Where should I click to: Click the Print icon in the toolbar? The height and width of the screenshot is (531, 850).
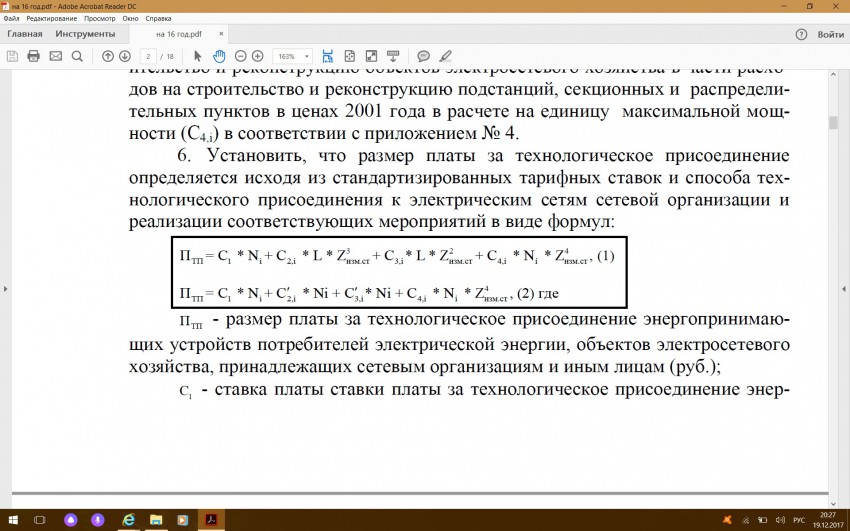coord(33,56)
